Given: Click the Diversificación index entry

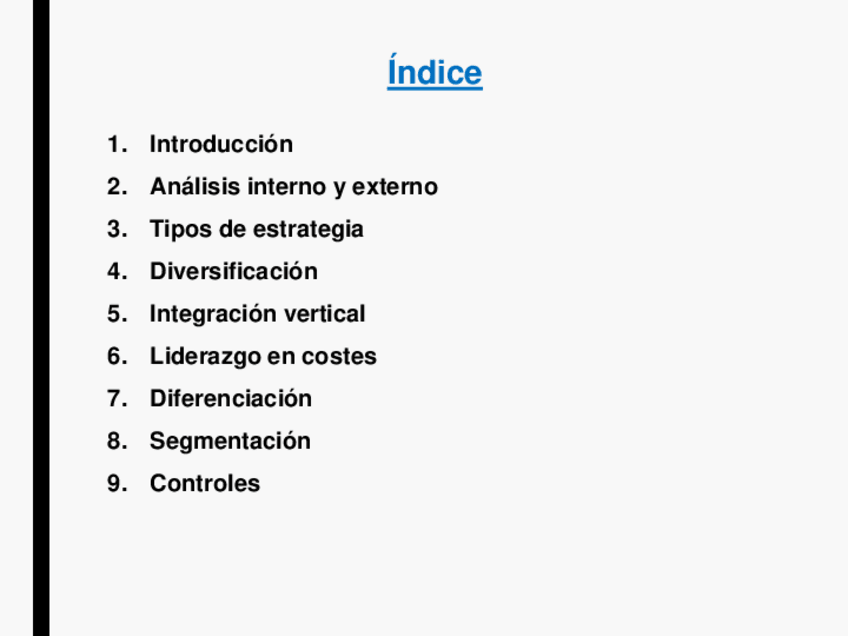Looking at the screenshot, I should click(233, 272).
